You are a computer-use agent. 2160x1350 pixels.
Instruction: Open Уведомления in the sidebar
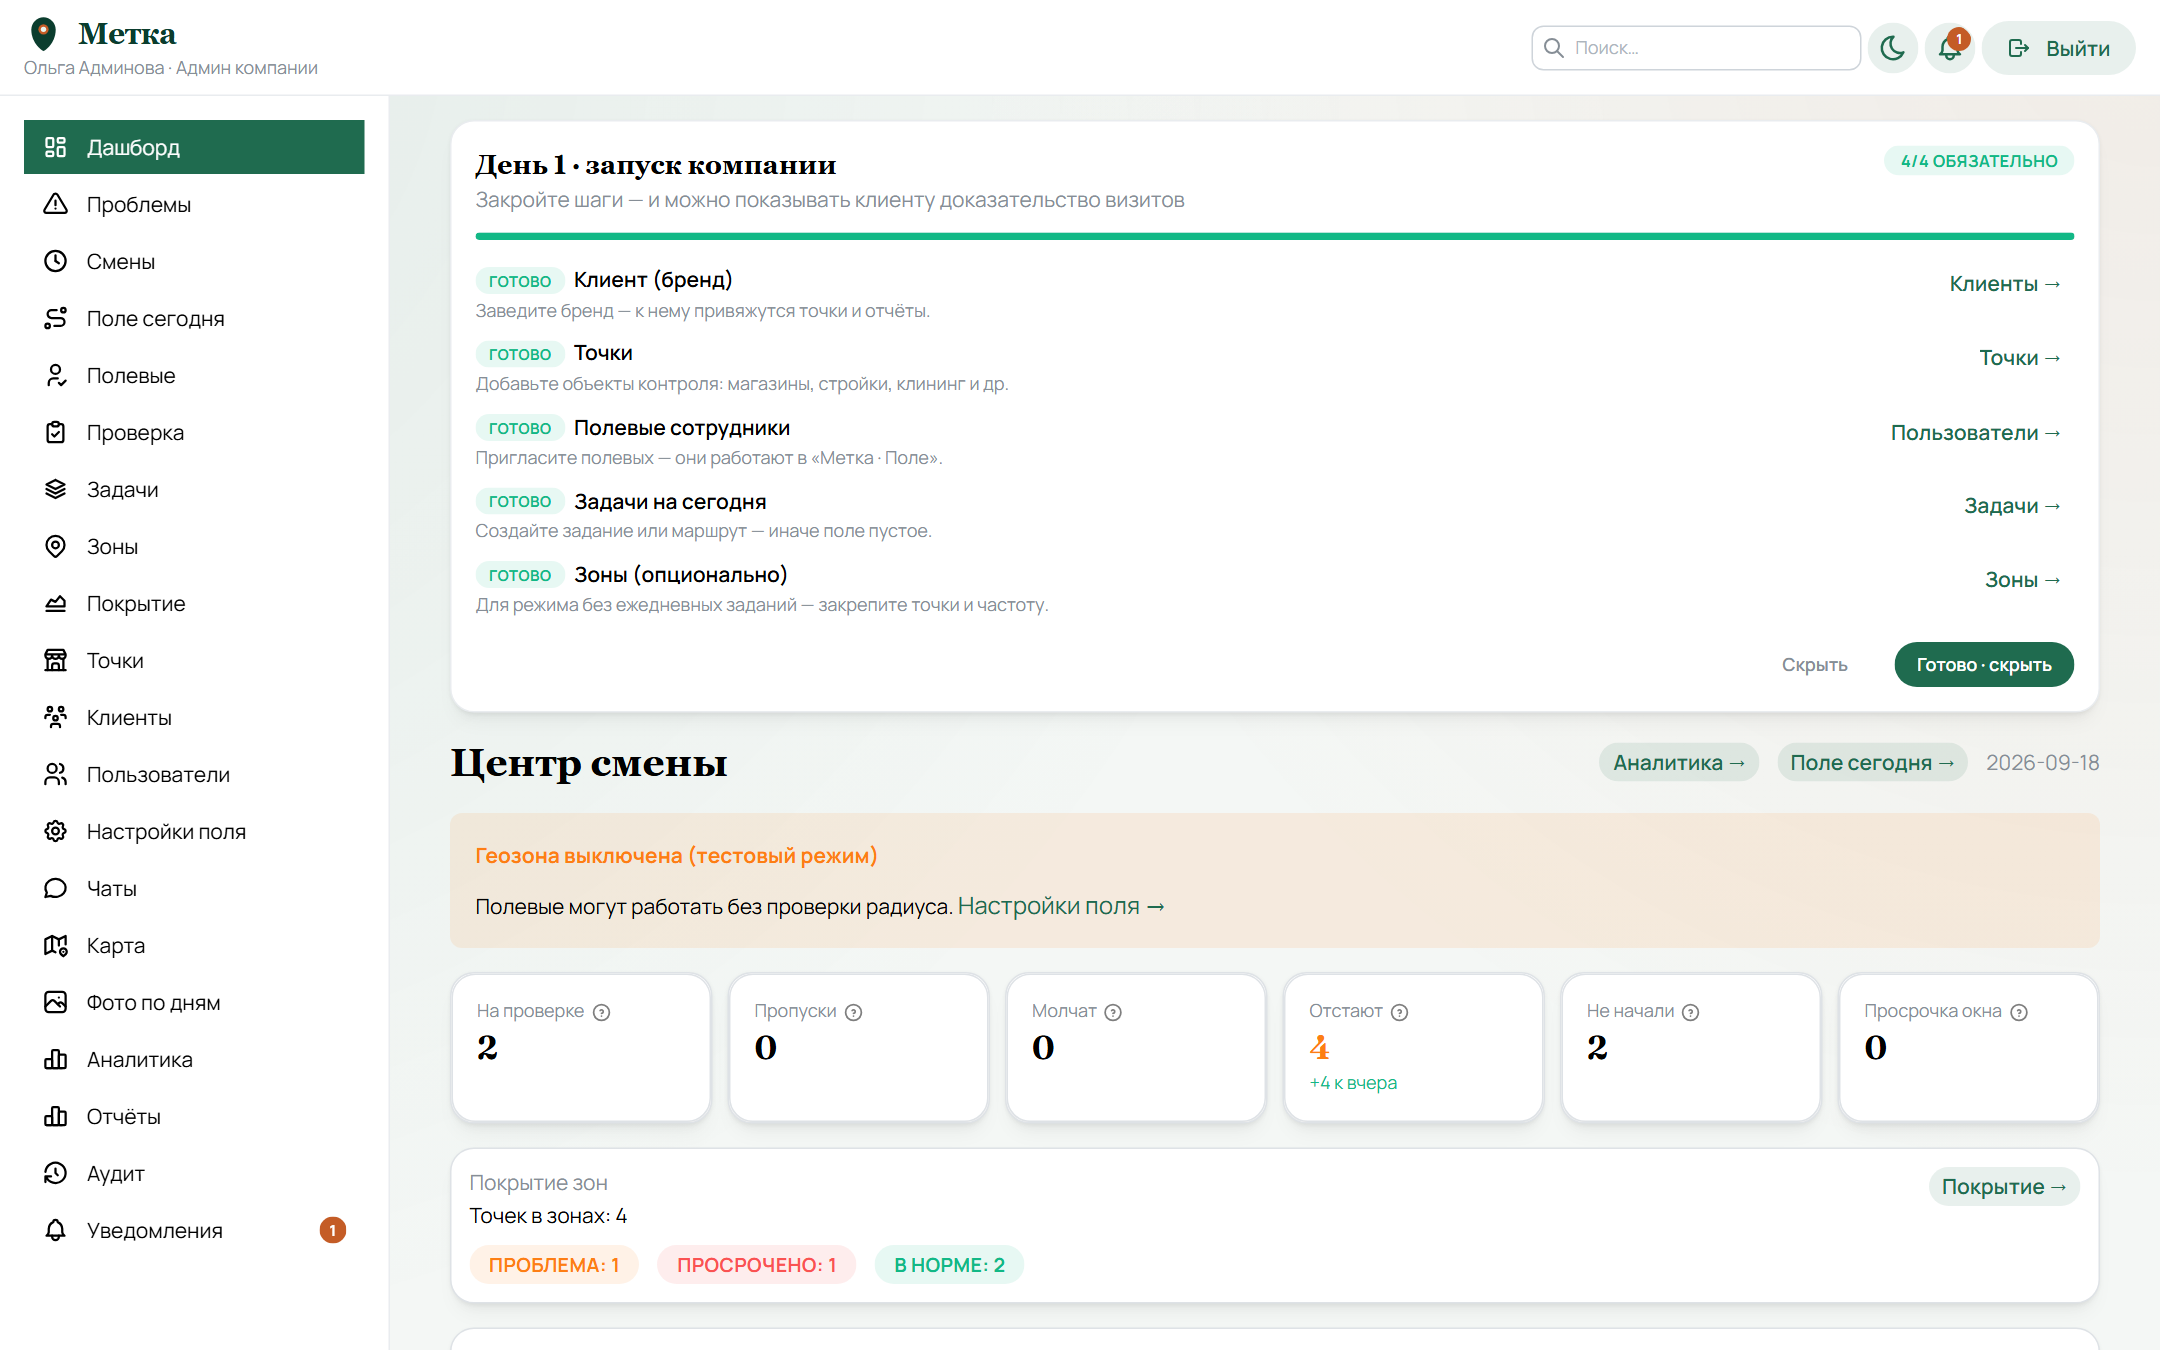point(194,1230)
